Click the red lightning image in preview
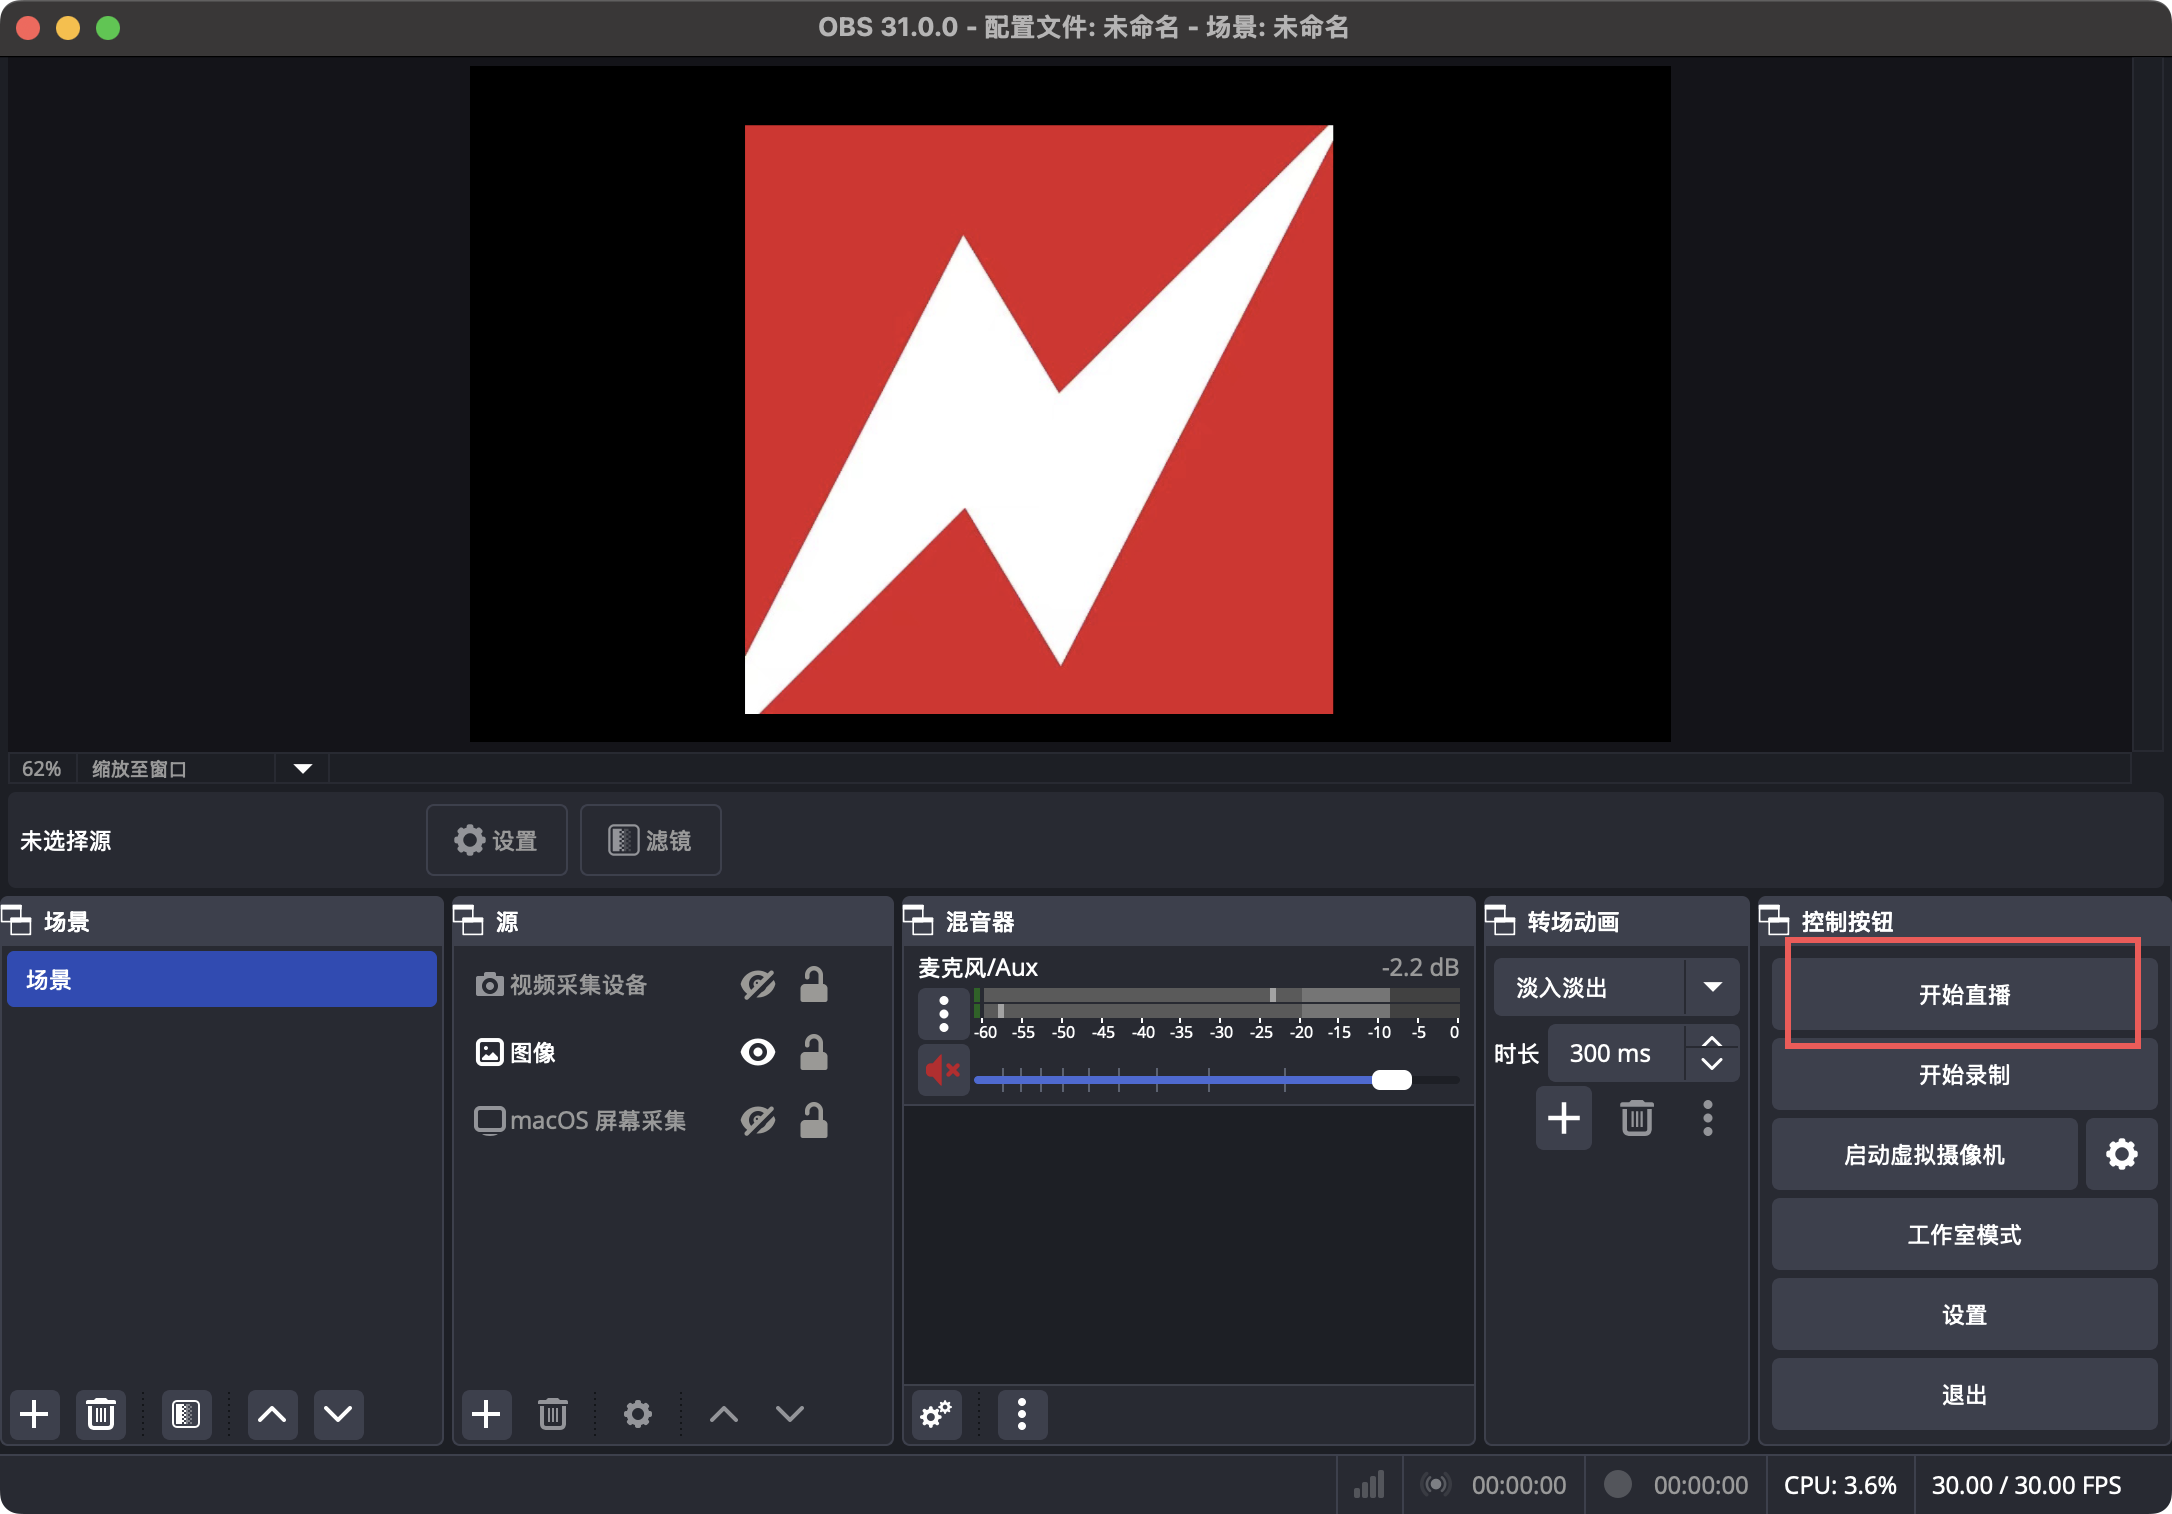 click(x=1039, y=419)
